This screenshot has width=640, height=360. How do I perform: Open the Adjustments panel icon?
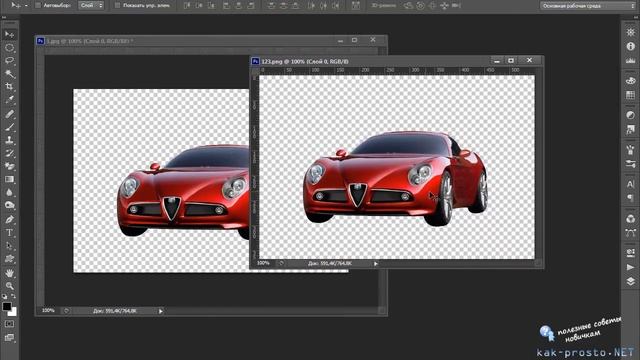tap(630, 115)
